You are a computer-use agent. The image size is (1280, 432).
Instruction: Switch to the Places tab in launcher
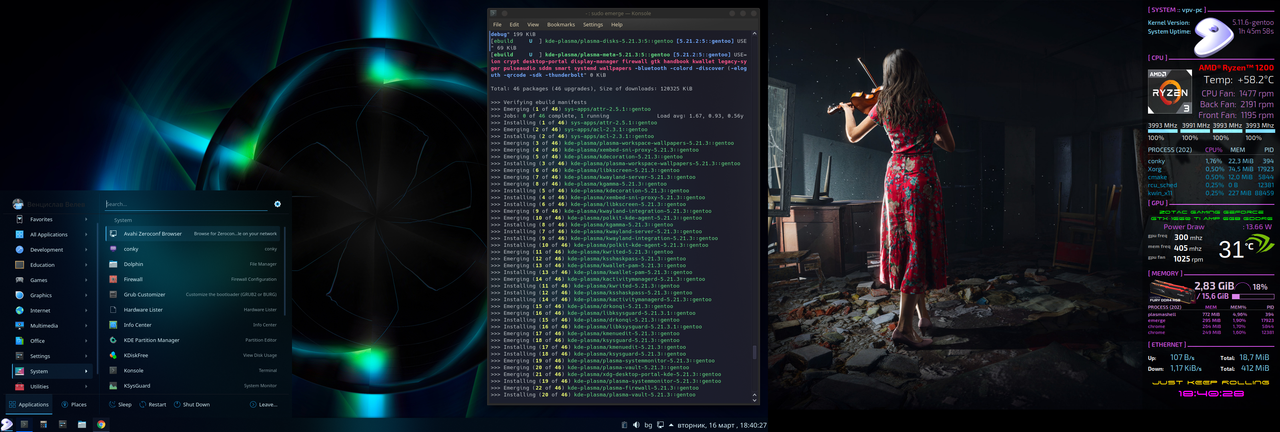(x=74, y=404)
